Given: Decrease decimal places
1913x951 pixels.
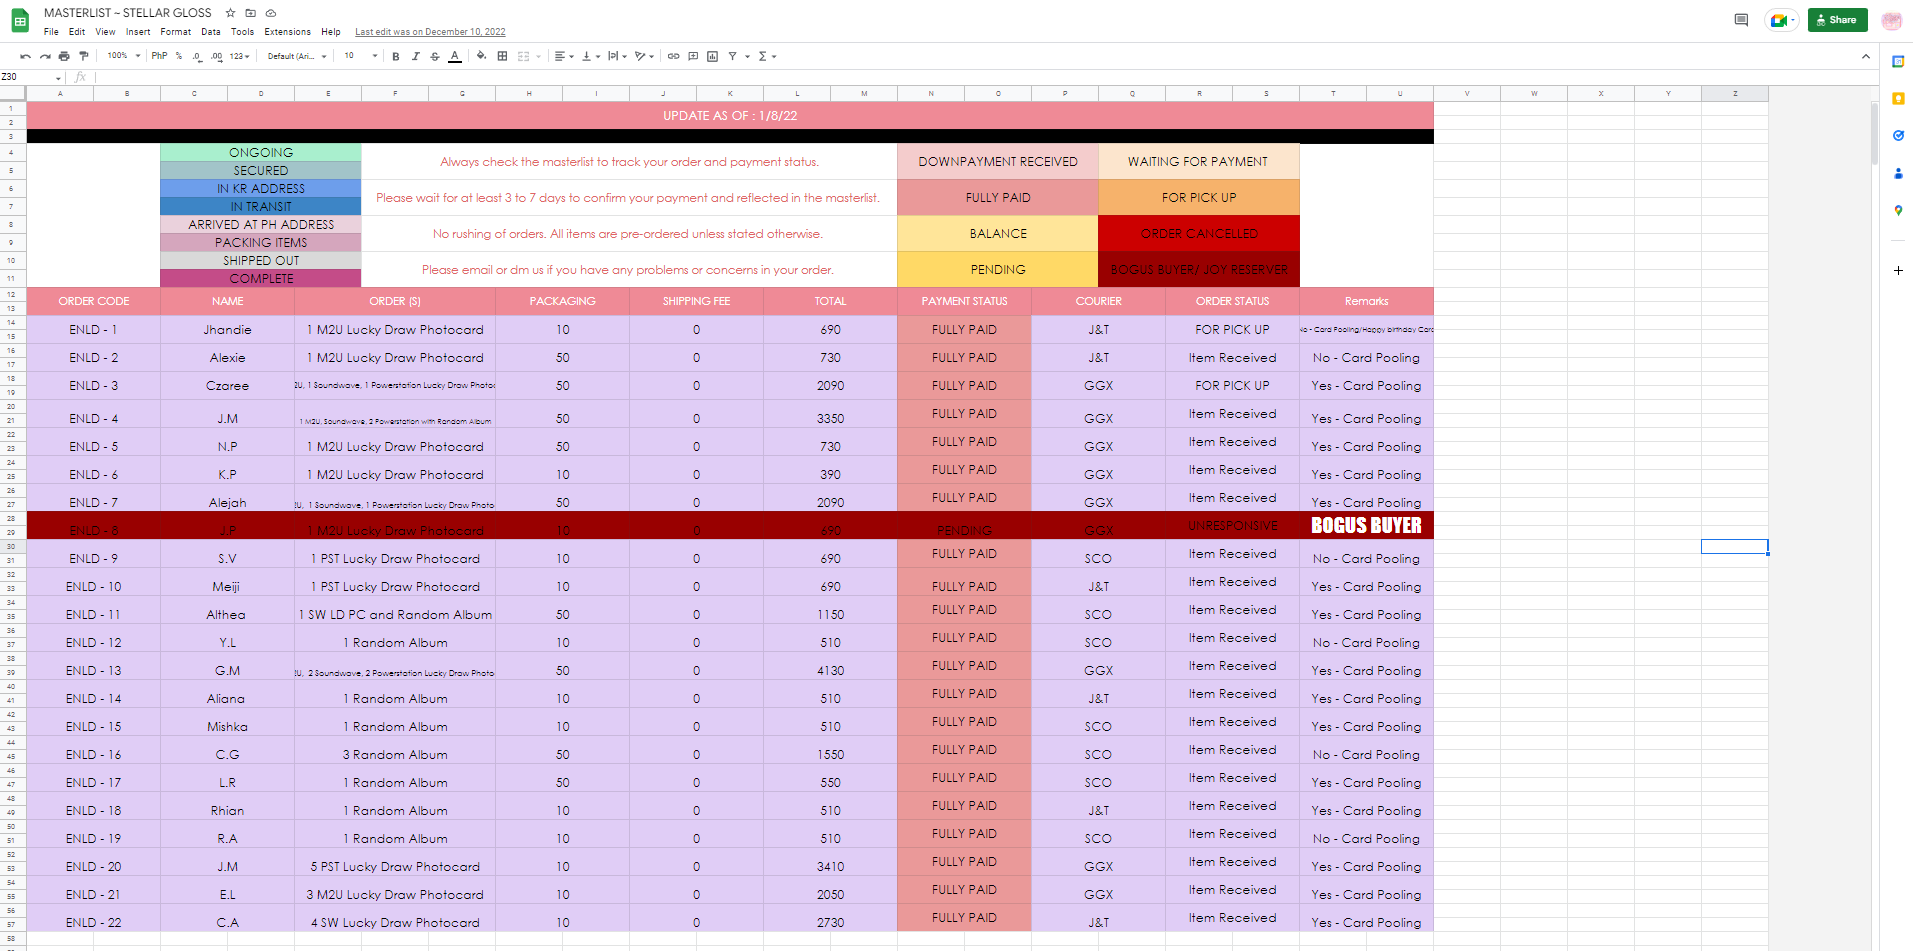Looking at the screenshot, I should click(x=197, y=56).
